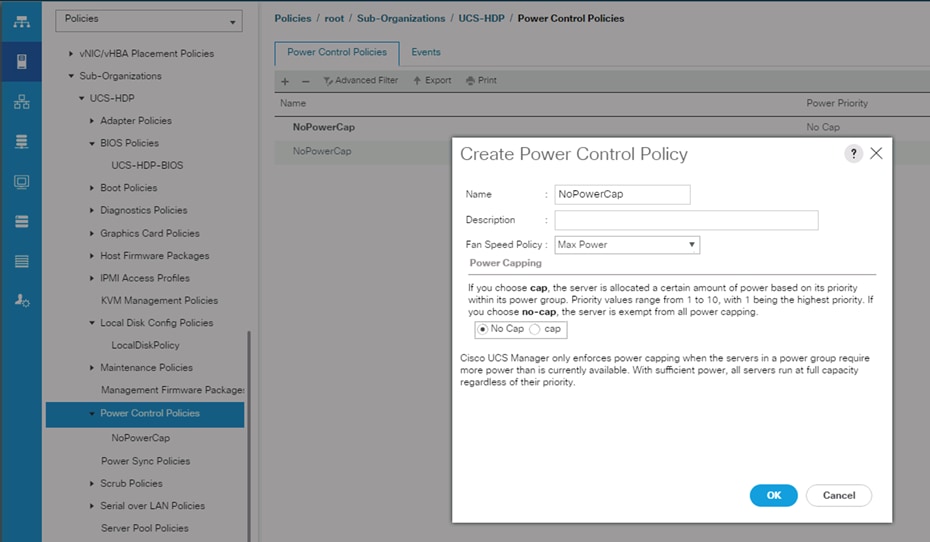Click the UCS-HDP breadcrumb link
Viewport: 930px width, 542px height.
coord(481,18)
